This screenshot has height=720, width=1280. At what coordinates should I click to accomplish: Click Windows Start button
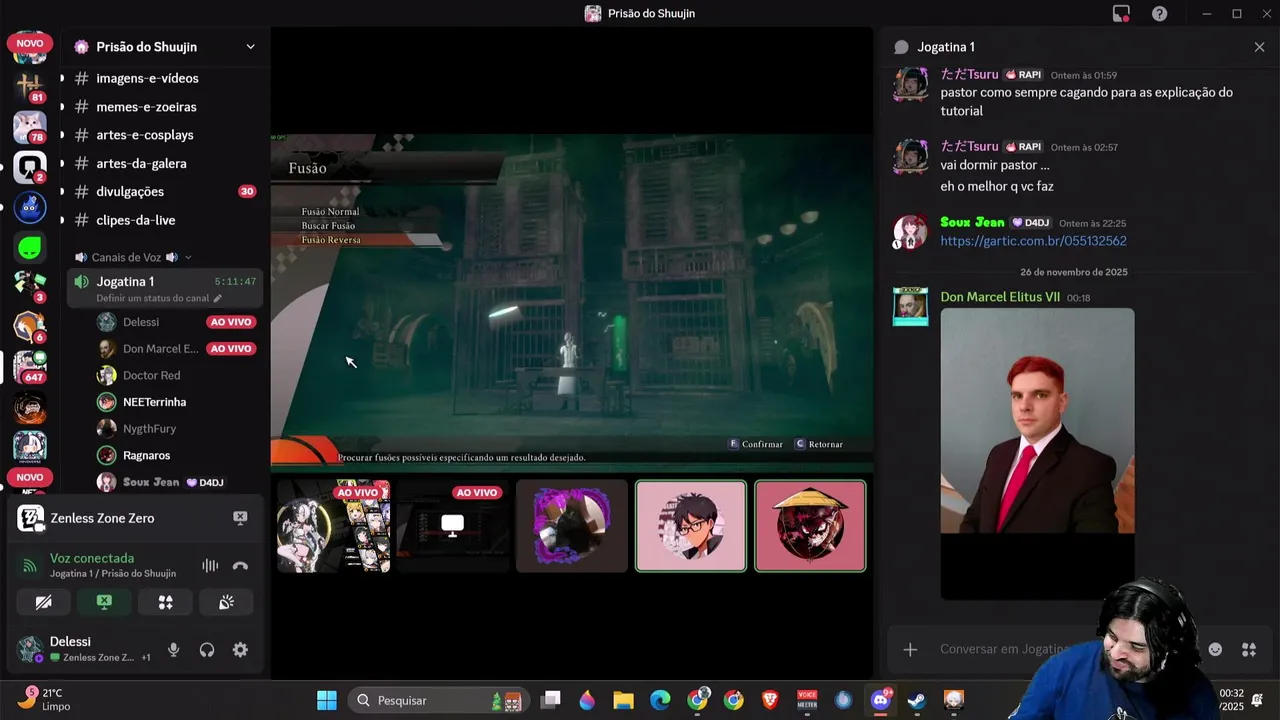pyautogui.click(x=327, y=700)
